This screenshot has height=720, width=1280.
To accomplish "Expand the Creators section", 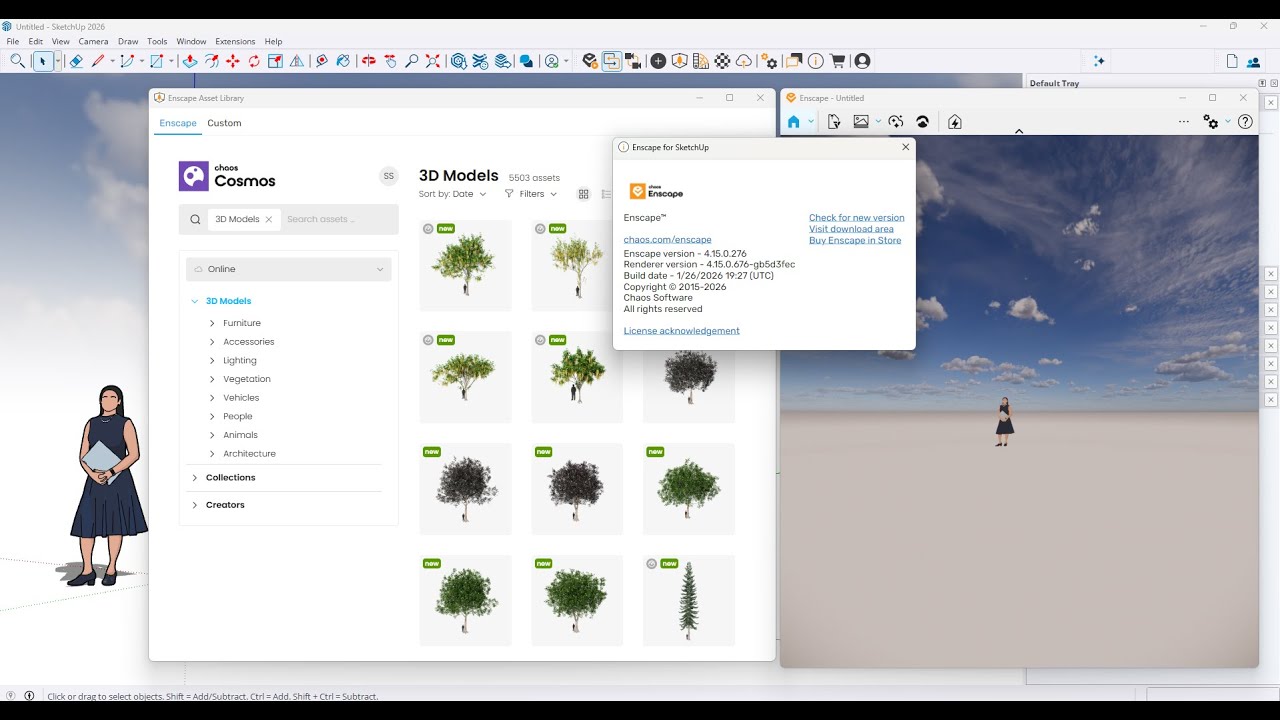I will pos(195,505).
